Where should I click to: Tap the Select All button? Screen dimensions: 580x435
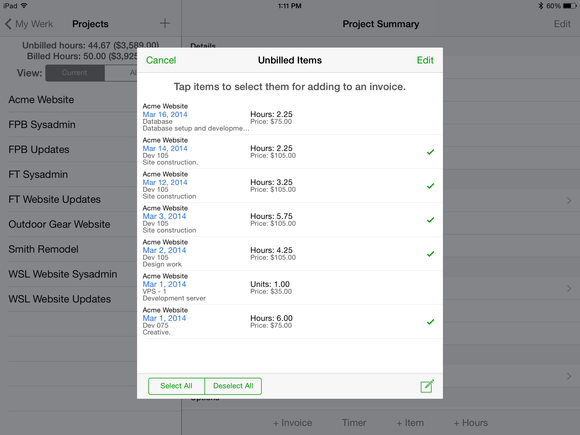[176, 386]
